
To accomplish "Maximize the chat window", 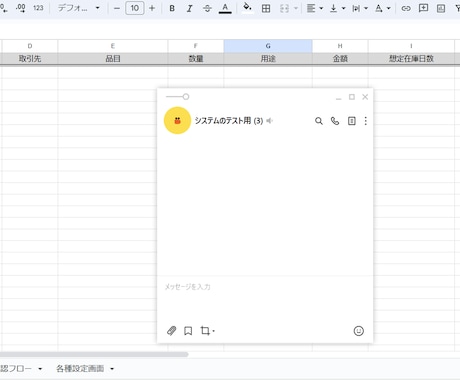I will (352, 97).
